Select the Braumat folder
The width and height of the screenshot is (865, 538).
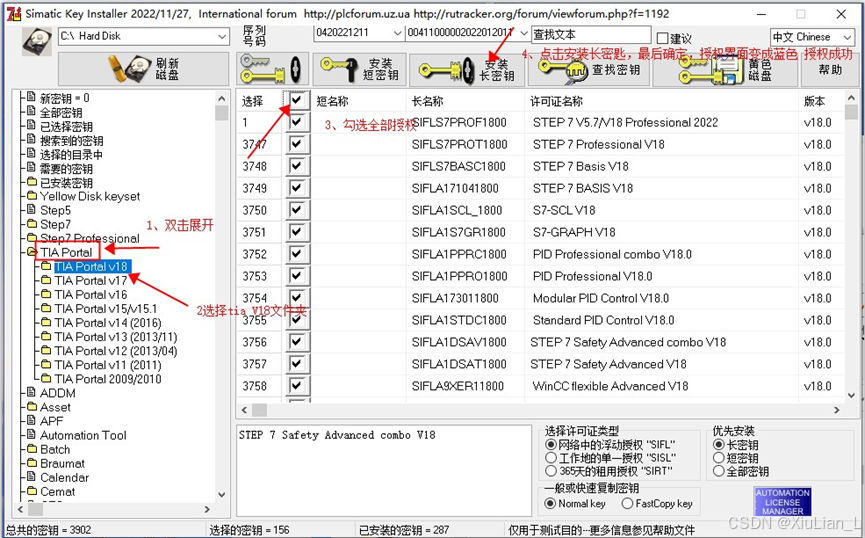click(62, 464)
